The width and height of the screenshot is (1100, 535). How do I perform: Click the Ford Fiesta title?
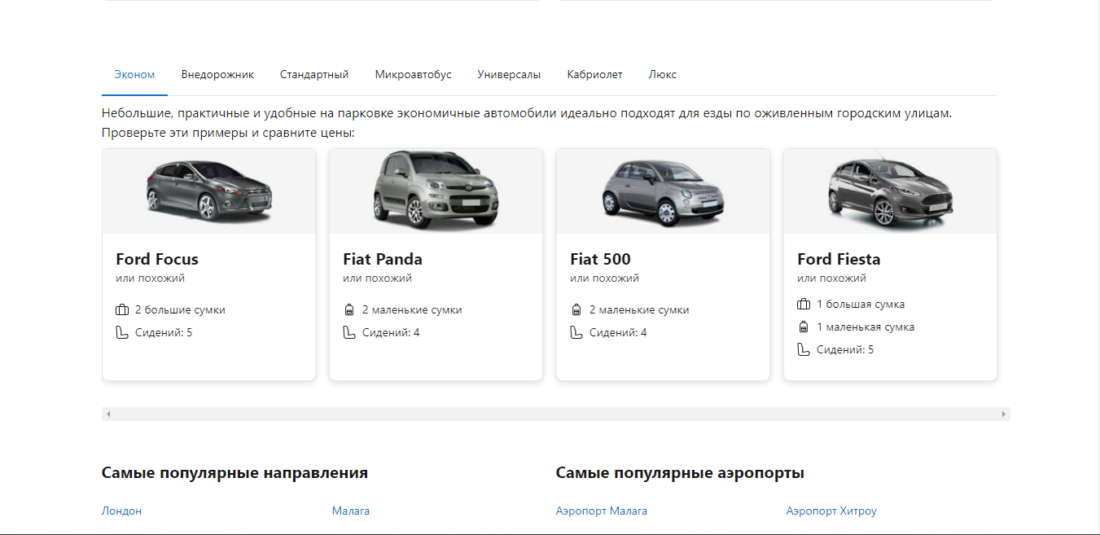point(839,259)
